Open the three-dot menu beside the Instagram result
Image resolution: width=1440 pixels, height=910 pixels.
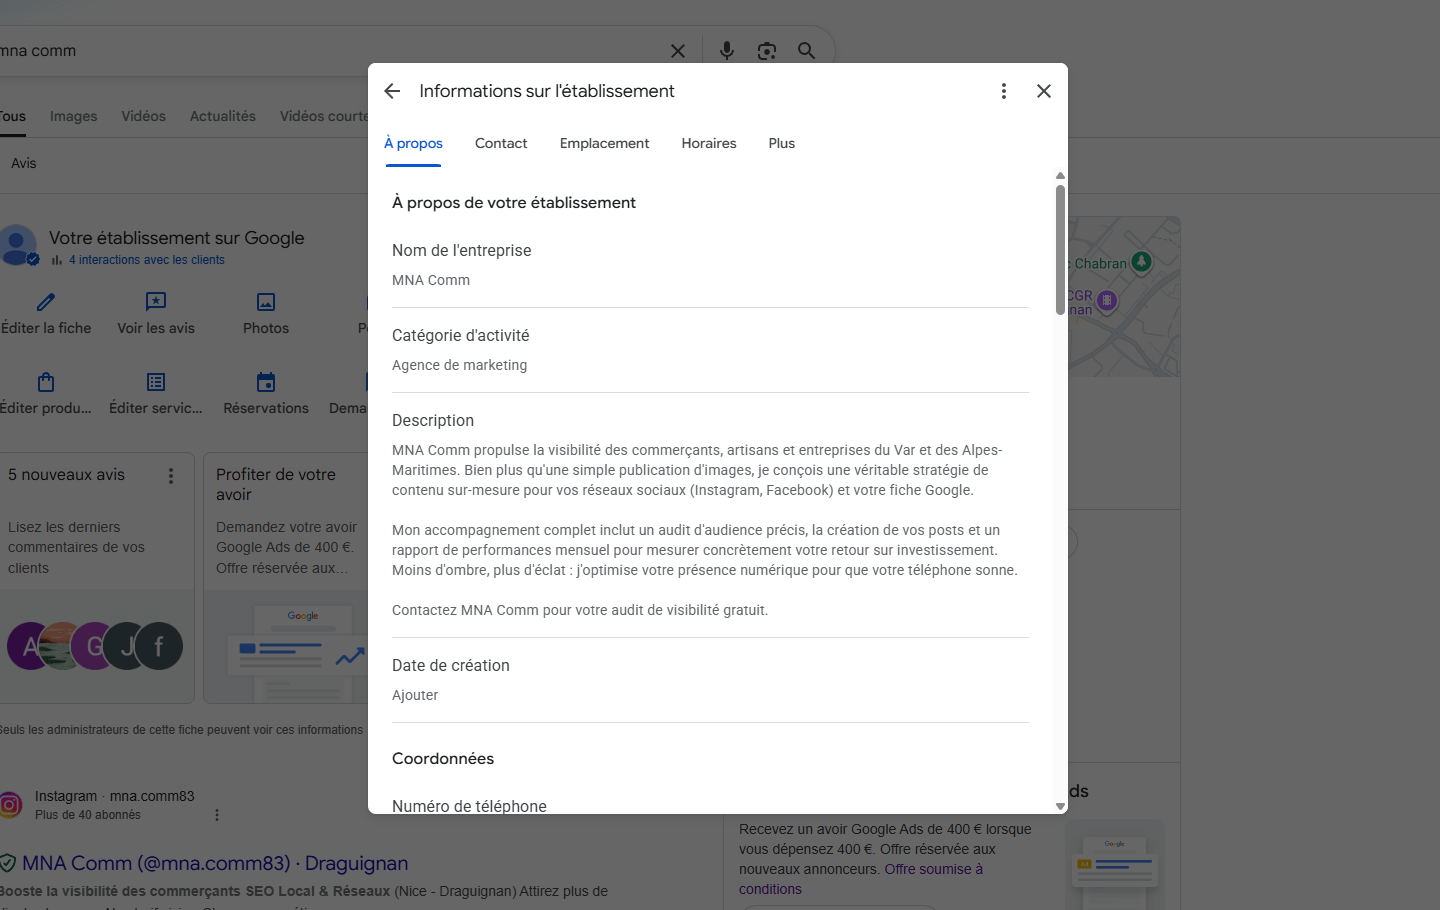(217, 815)
